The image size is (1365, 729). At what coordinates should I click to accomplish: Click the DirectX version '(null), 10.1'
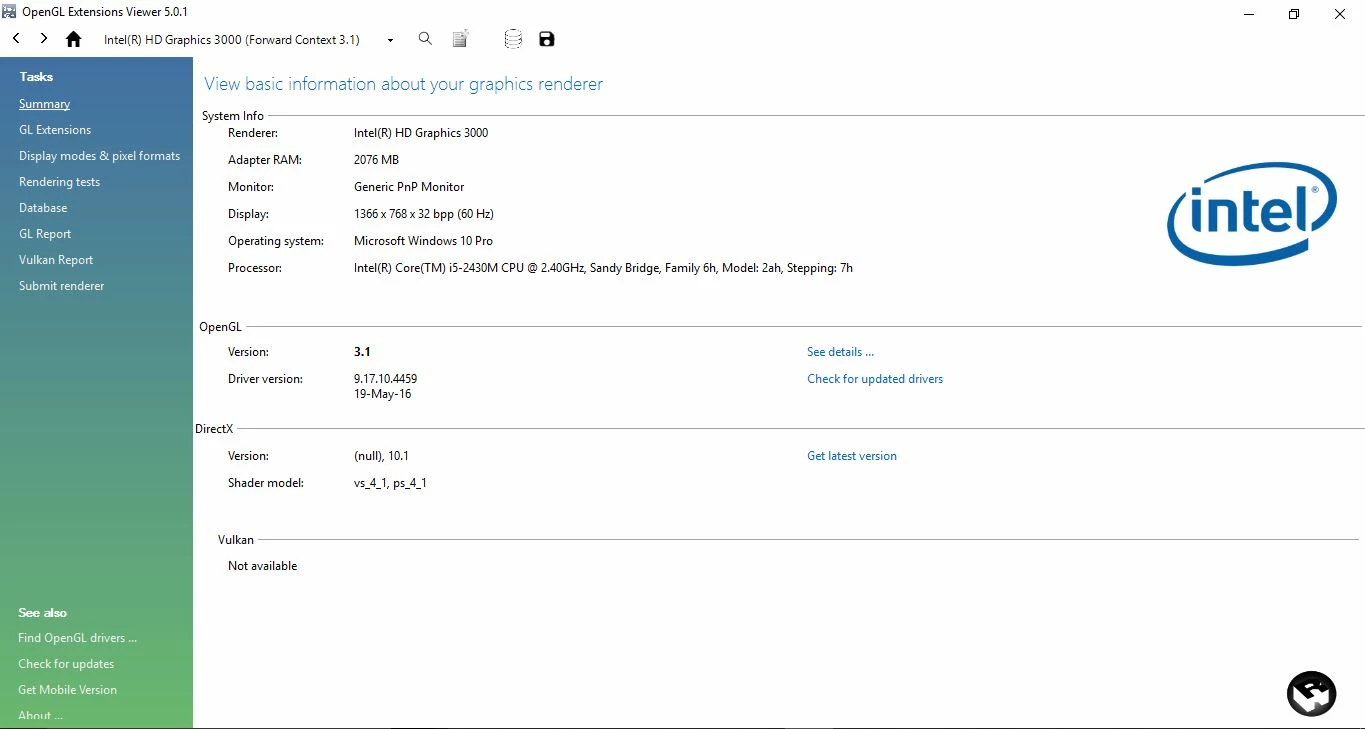click(381, 456)
